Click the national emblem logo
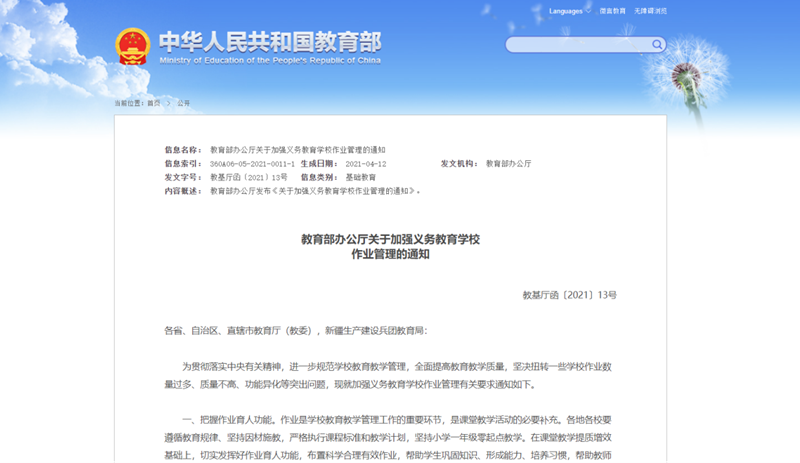The width and height of the screenshot is (800, 463). (133, 46)
